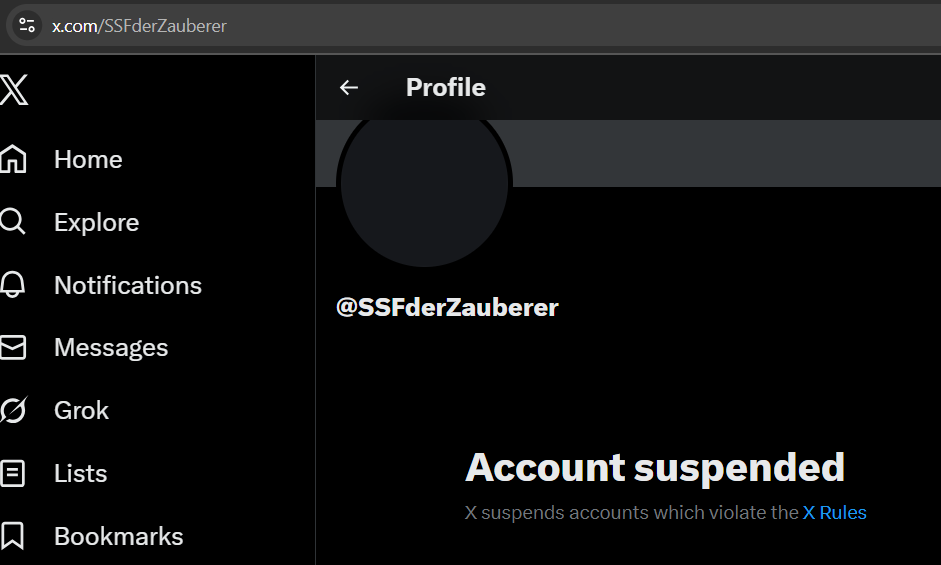Click the Home house icon
Image resolution: width=941 pixels, height=565 pixels.
(13, 159)
